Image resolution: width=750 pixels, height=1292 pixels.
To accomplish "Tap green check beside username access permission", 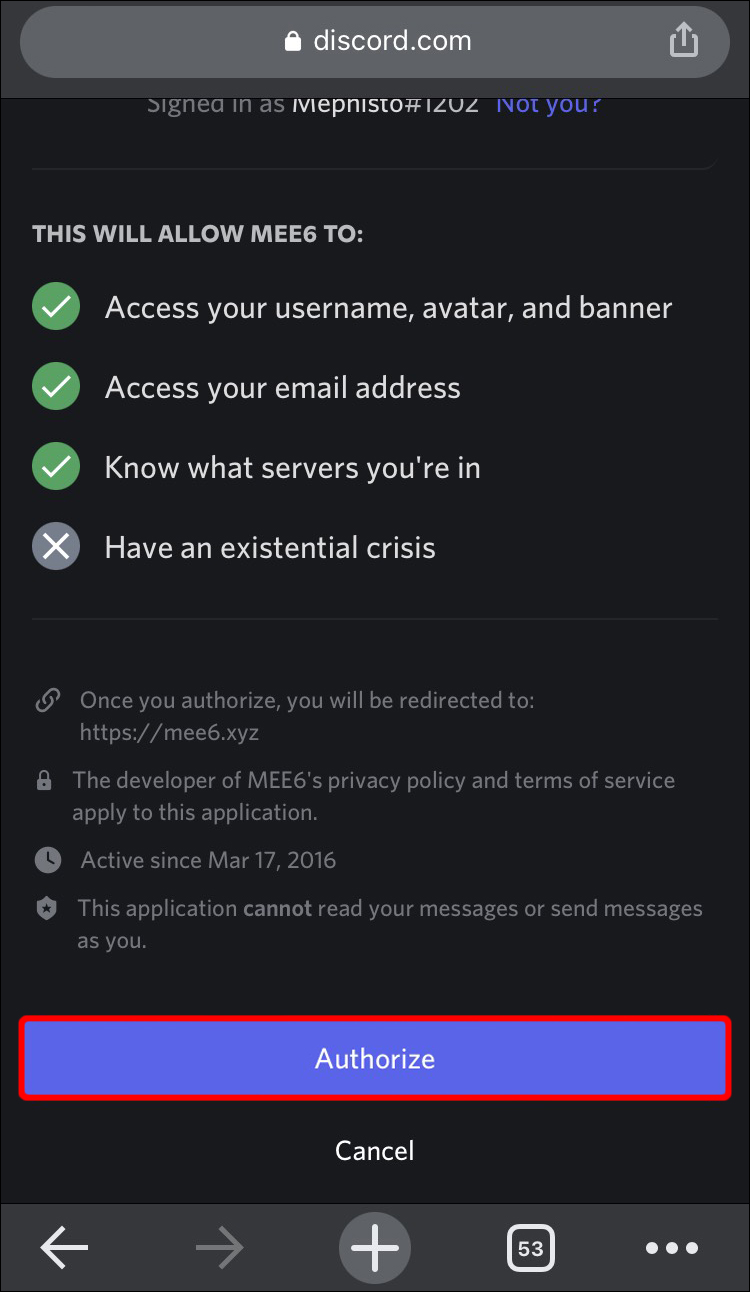I will click(56, 307).
